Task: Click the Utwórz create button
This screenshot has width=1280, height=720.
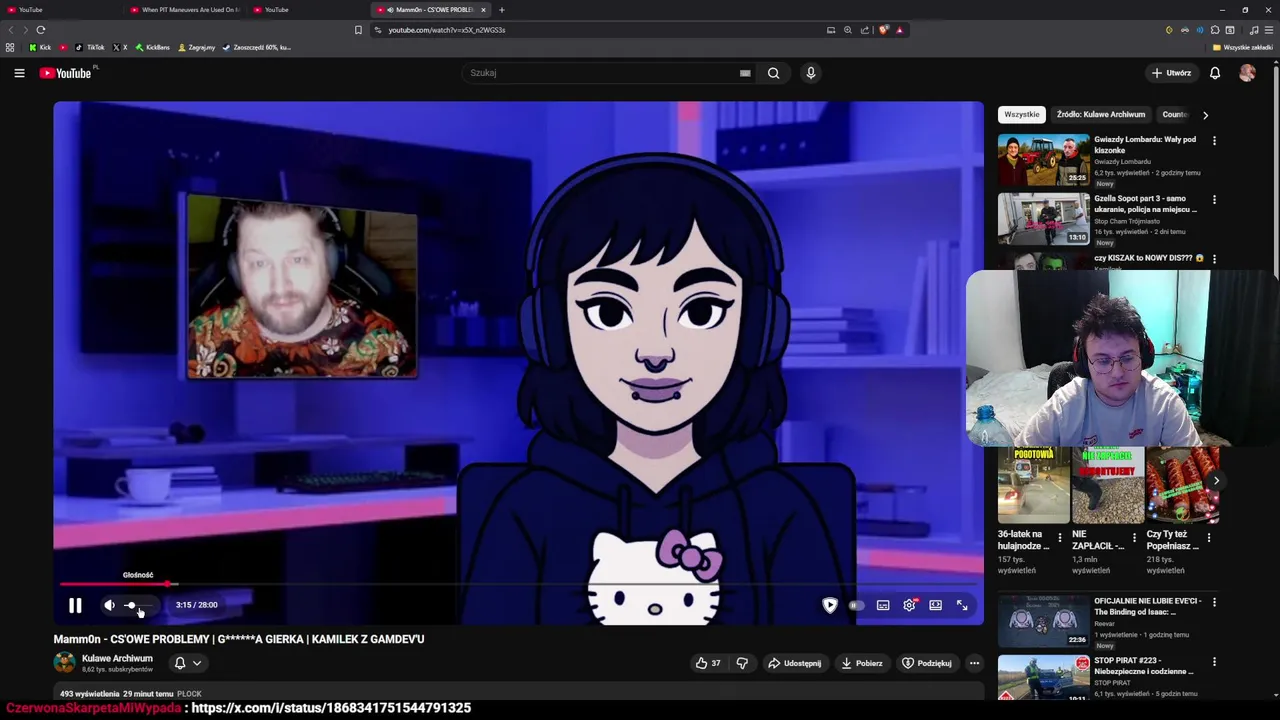Action: (x=1171, y=73)
